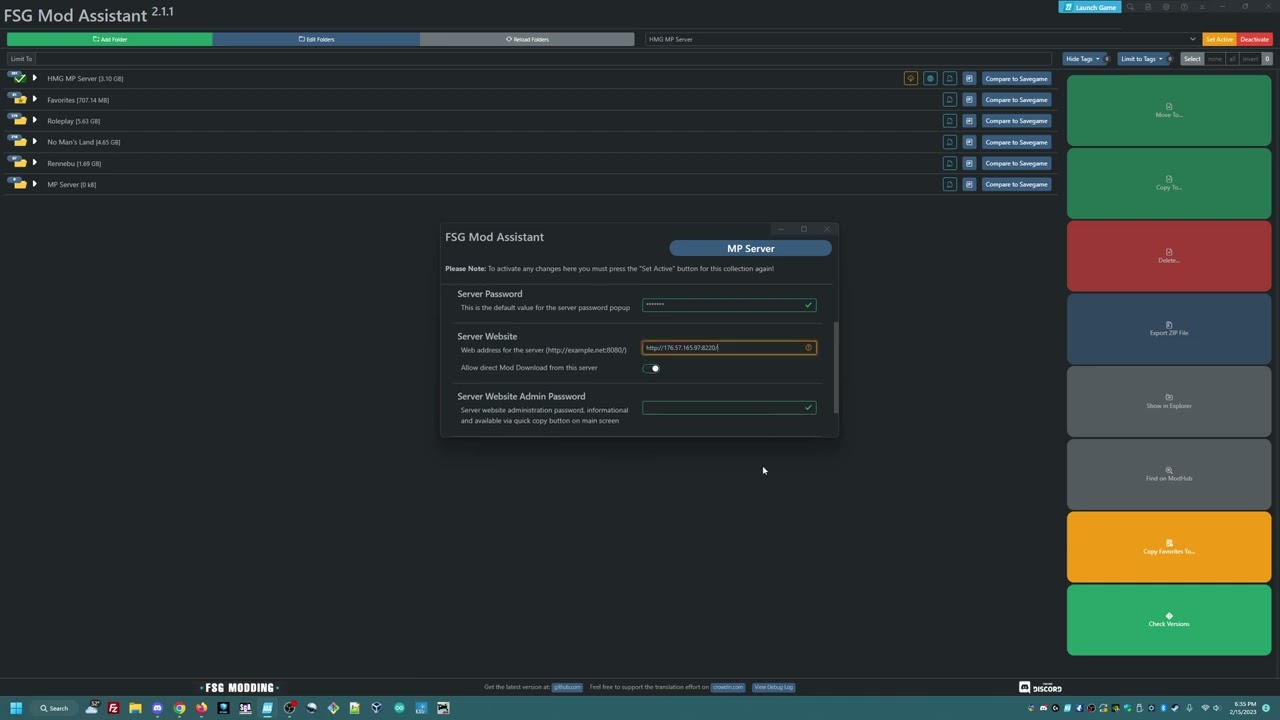The image size is (1280, 720).
Task: Click the Reload Folders tab button
Action: point(527,39)
